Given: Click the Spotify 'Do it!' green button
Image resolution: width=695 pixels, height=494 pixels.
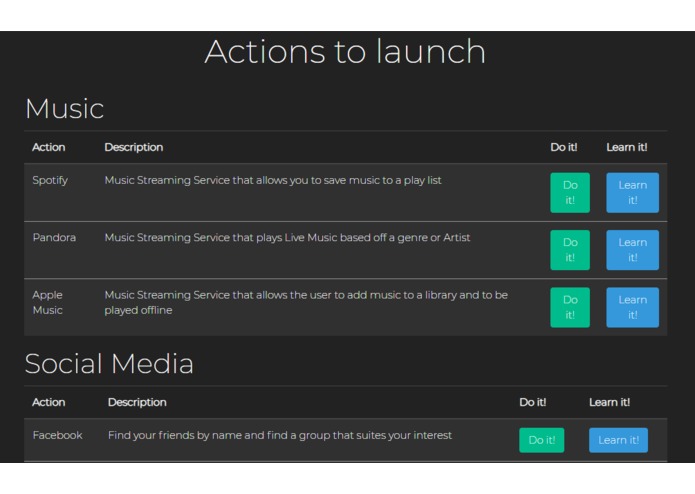Looking at the screenshot, I should pos(570,193).
